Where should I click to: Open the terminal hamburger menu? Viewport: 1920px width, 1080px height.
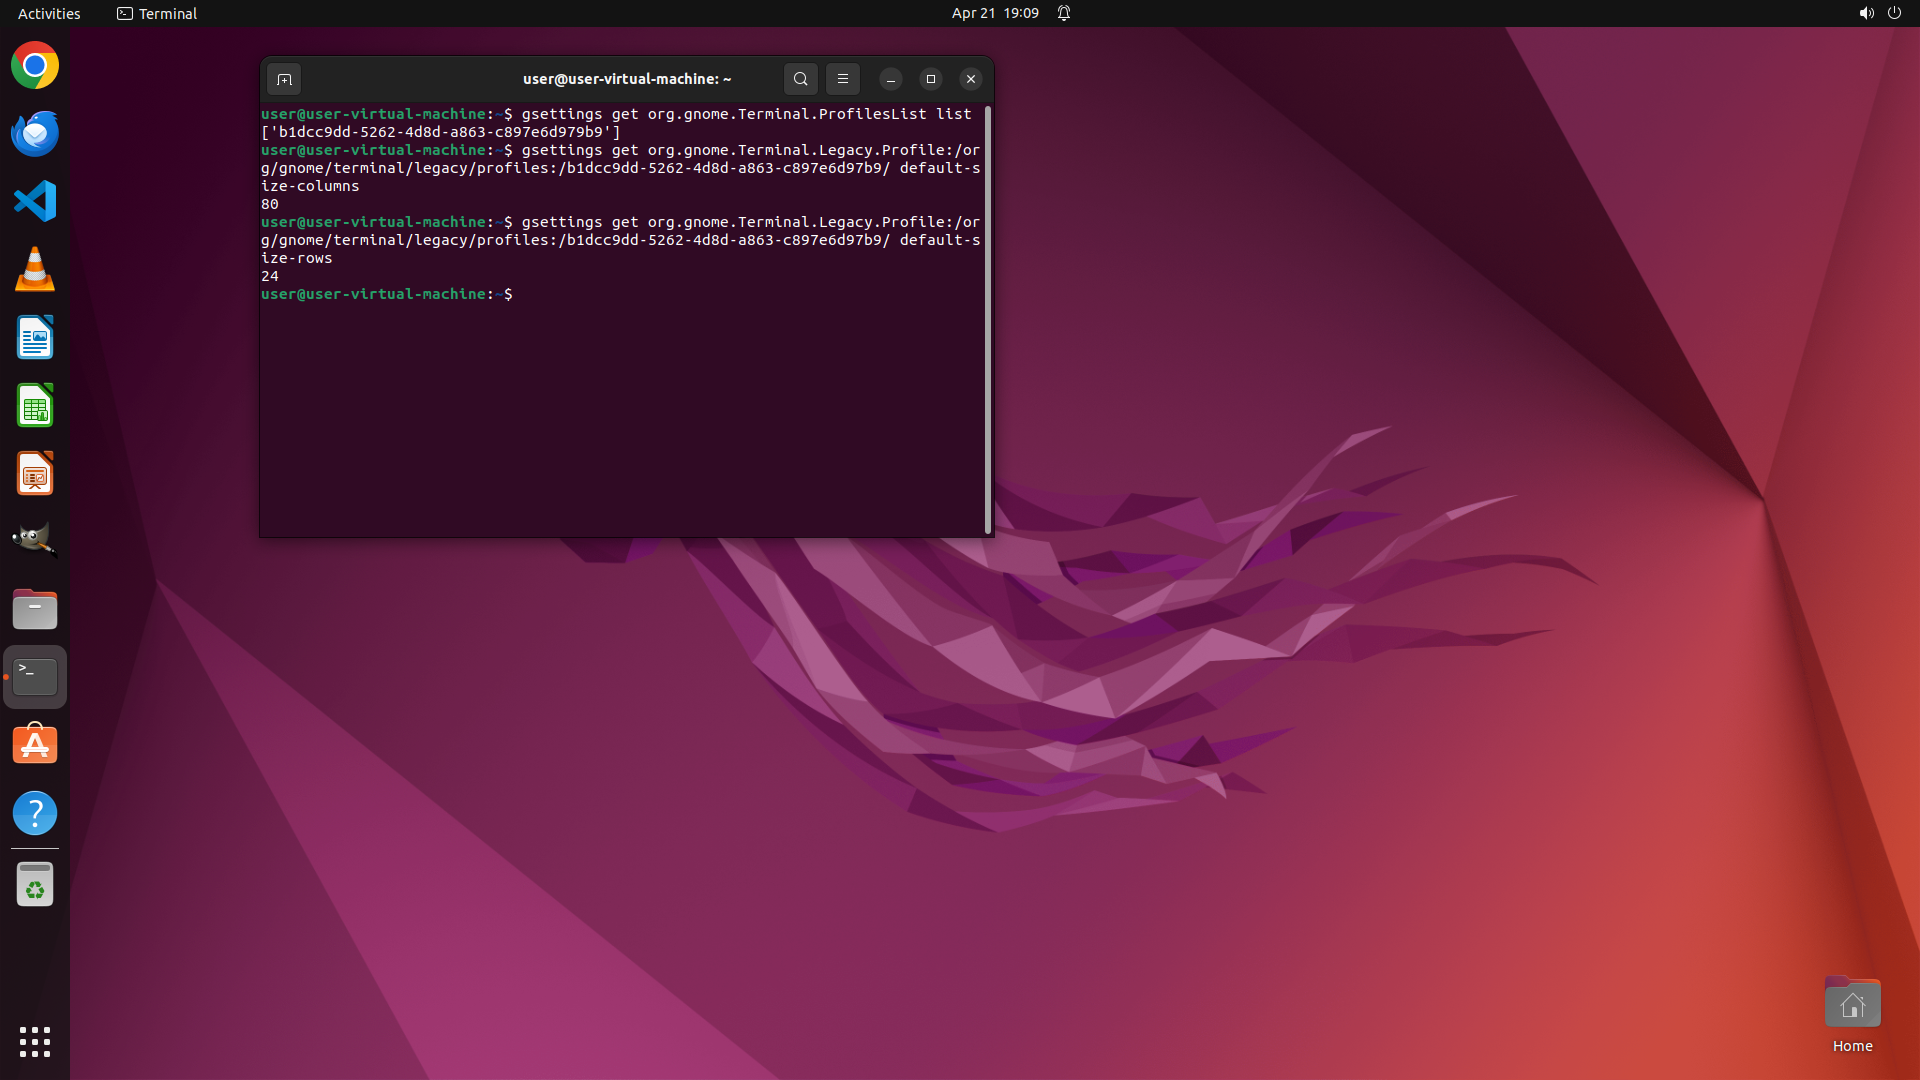842,79
